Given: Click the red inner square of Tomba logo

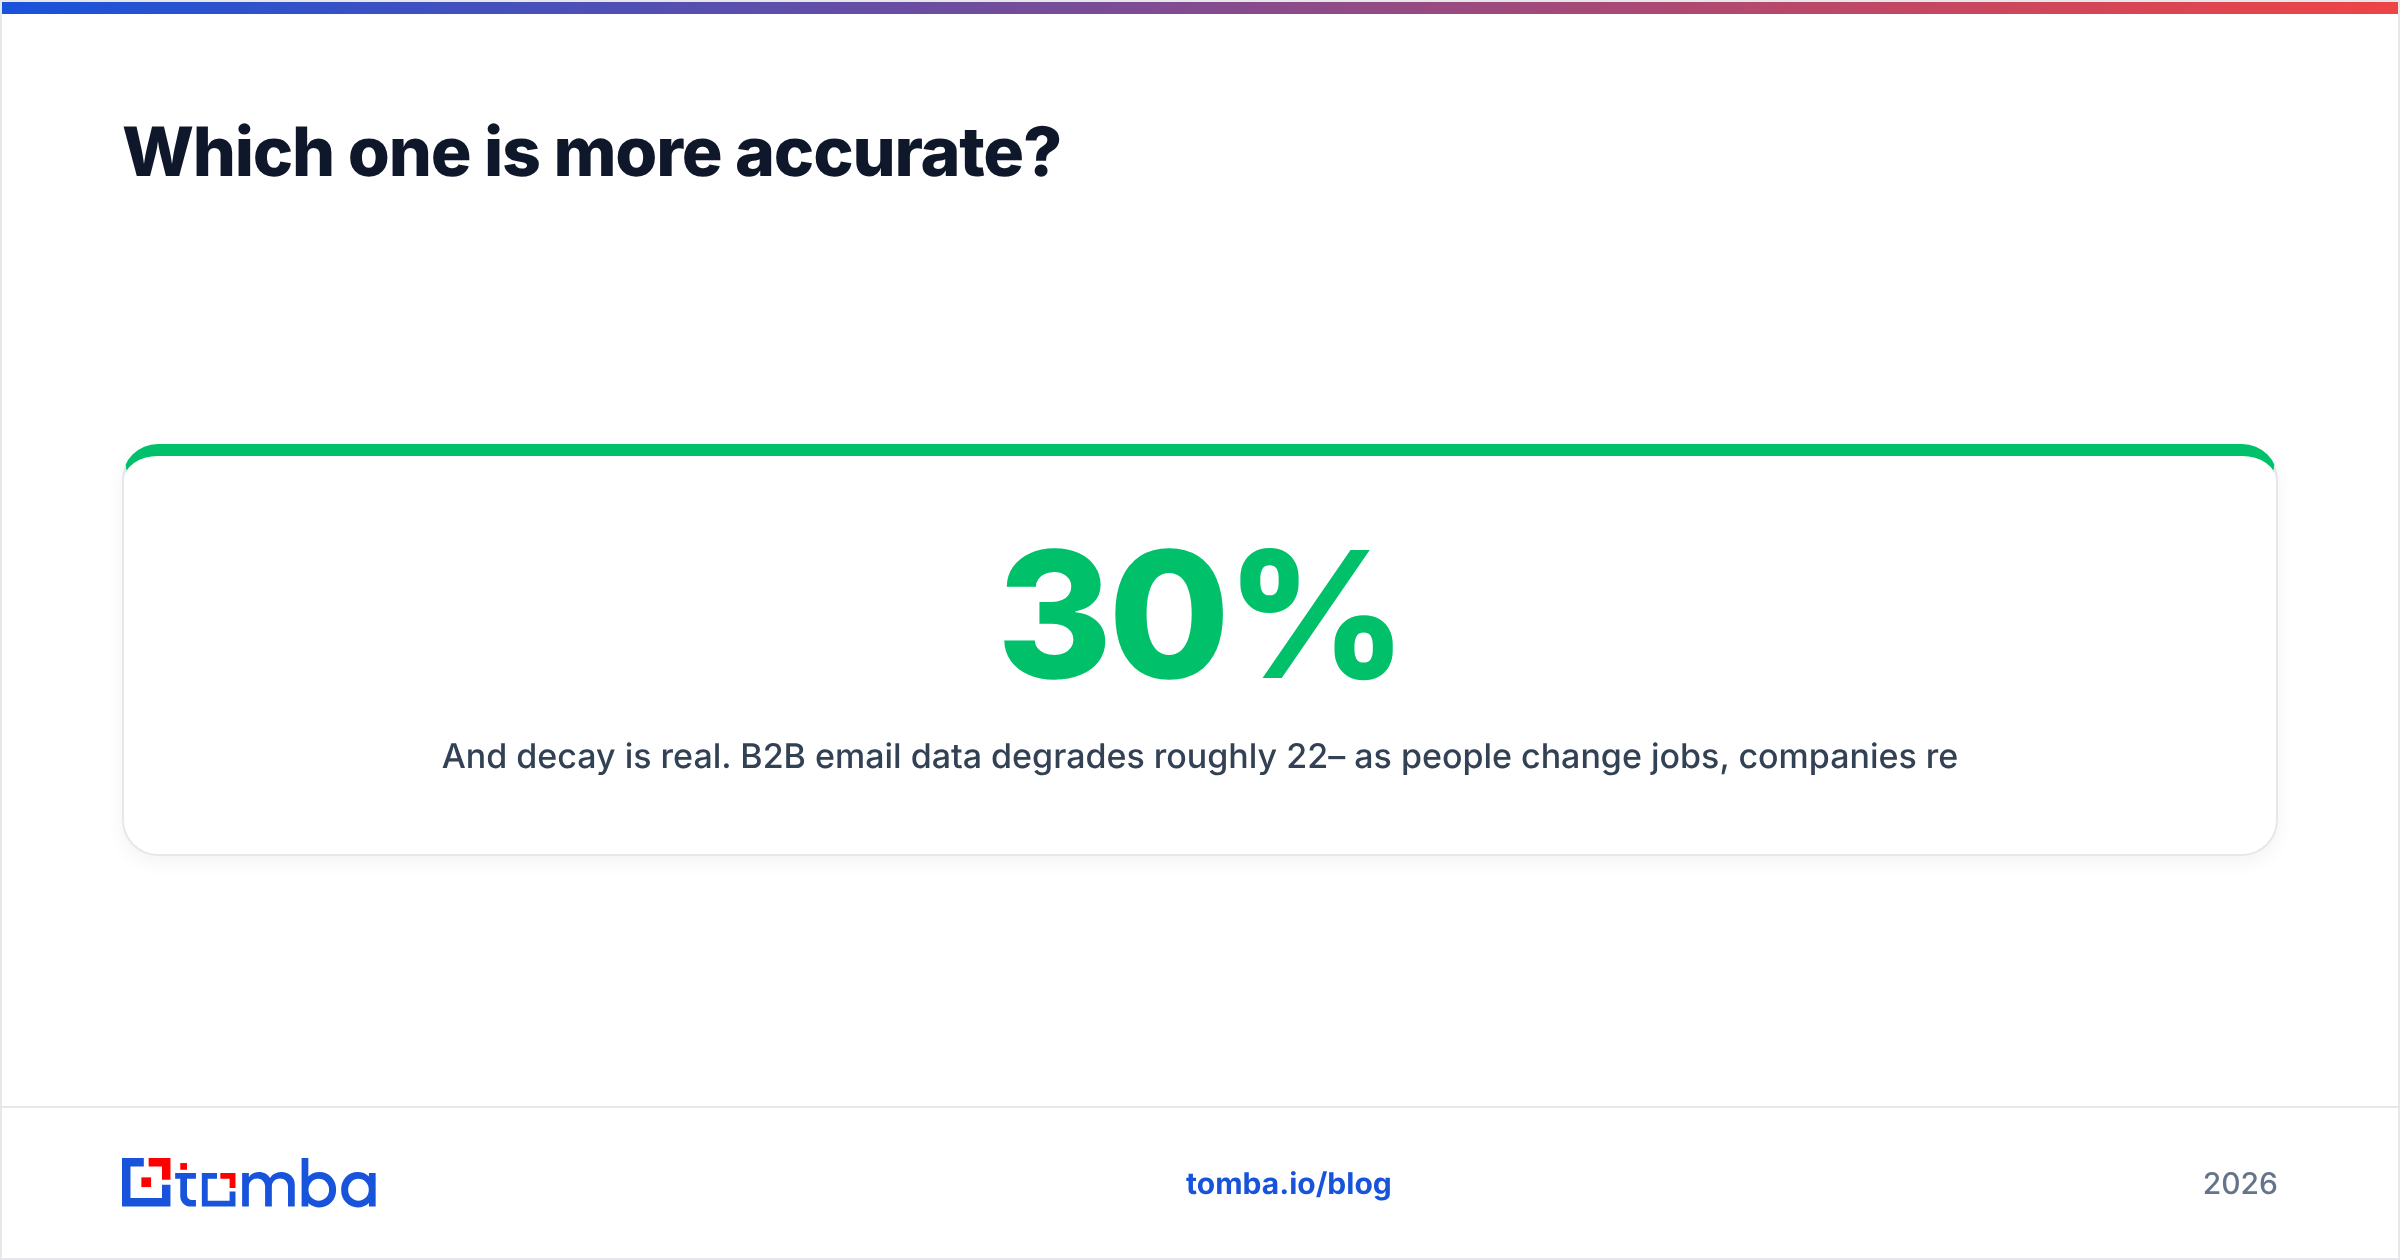Looking at the screenshot, I should (x=147, y=1183).
